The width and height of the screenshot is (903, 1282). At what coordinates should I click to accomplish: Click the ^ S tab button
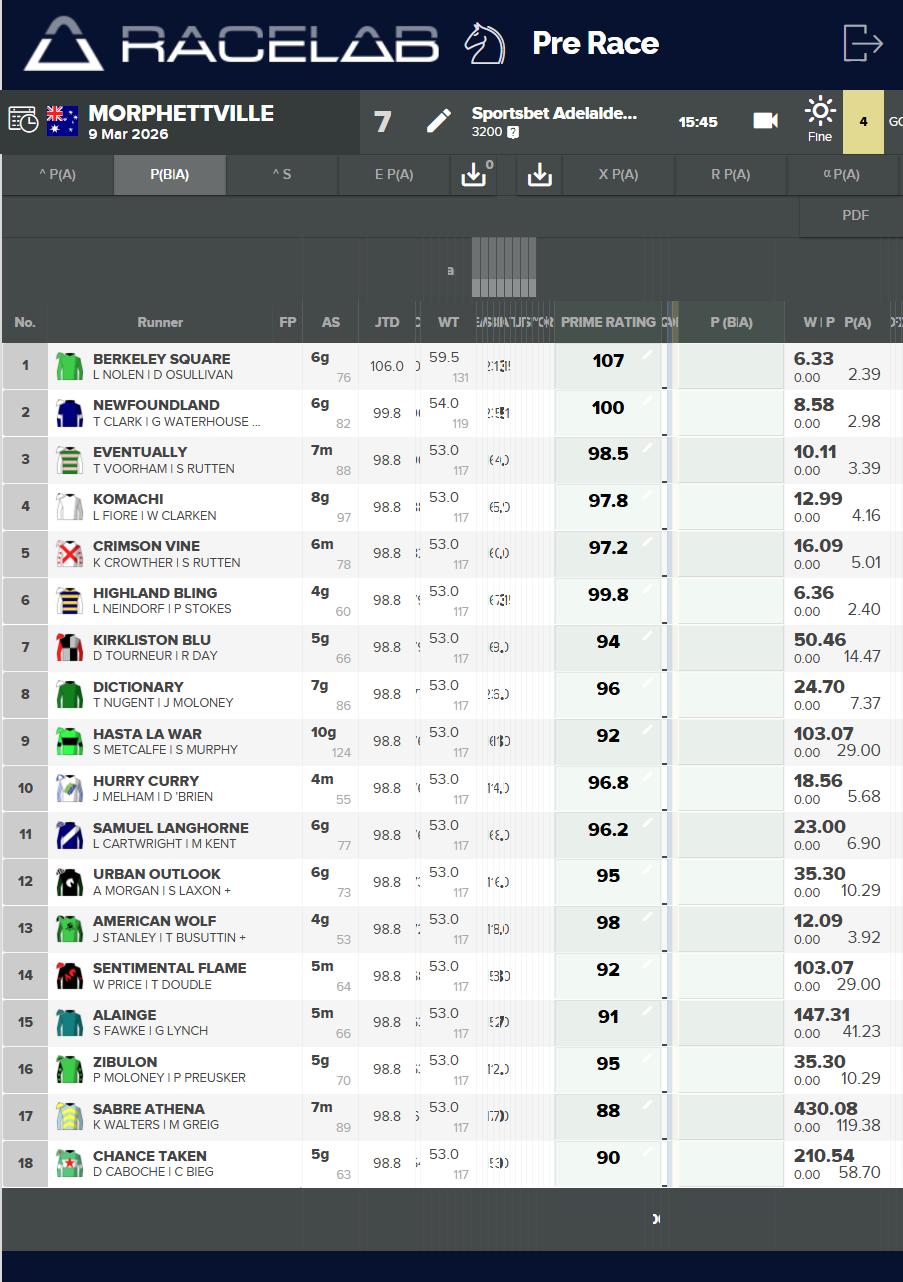282,175
